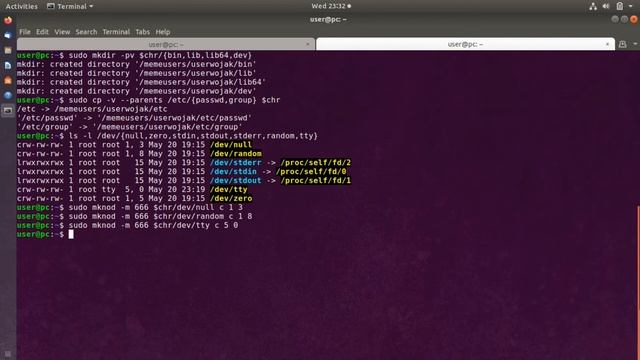The height and width of the screenshot is (360, 640).
Task: Close the second terminal tab
Action: (x=607, y=44)
